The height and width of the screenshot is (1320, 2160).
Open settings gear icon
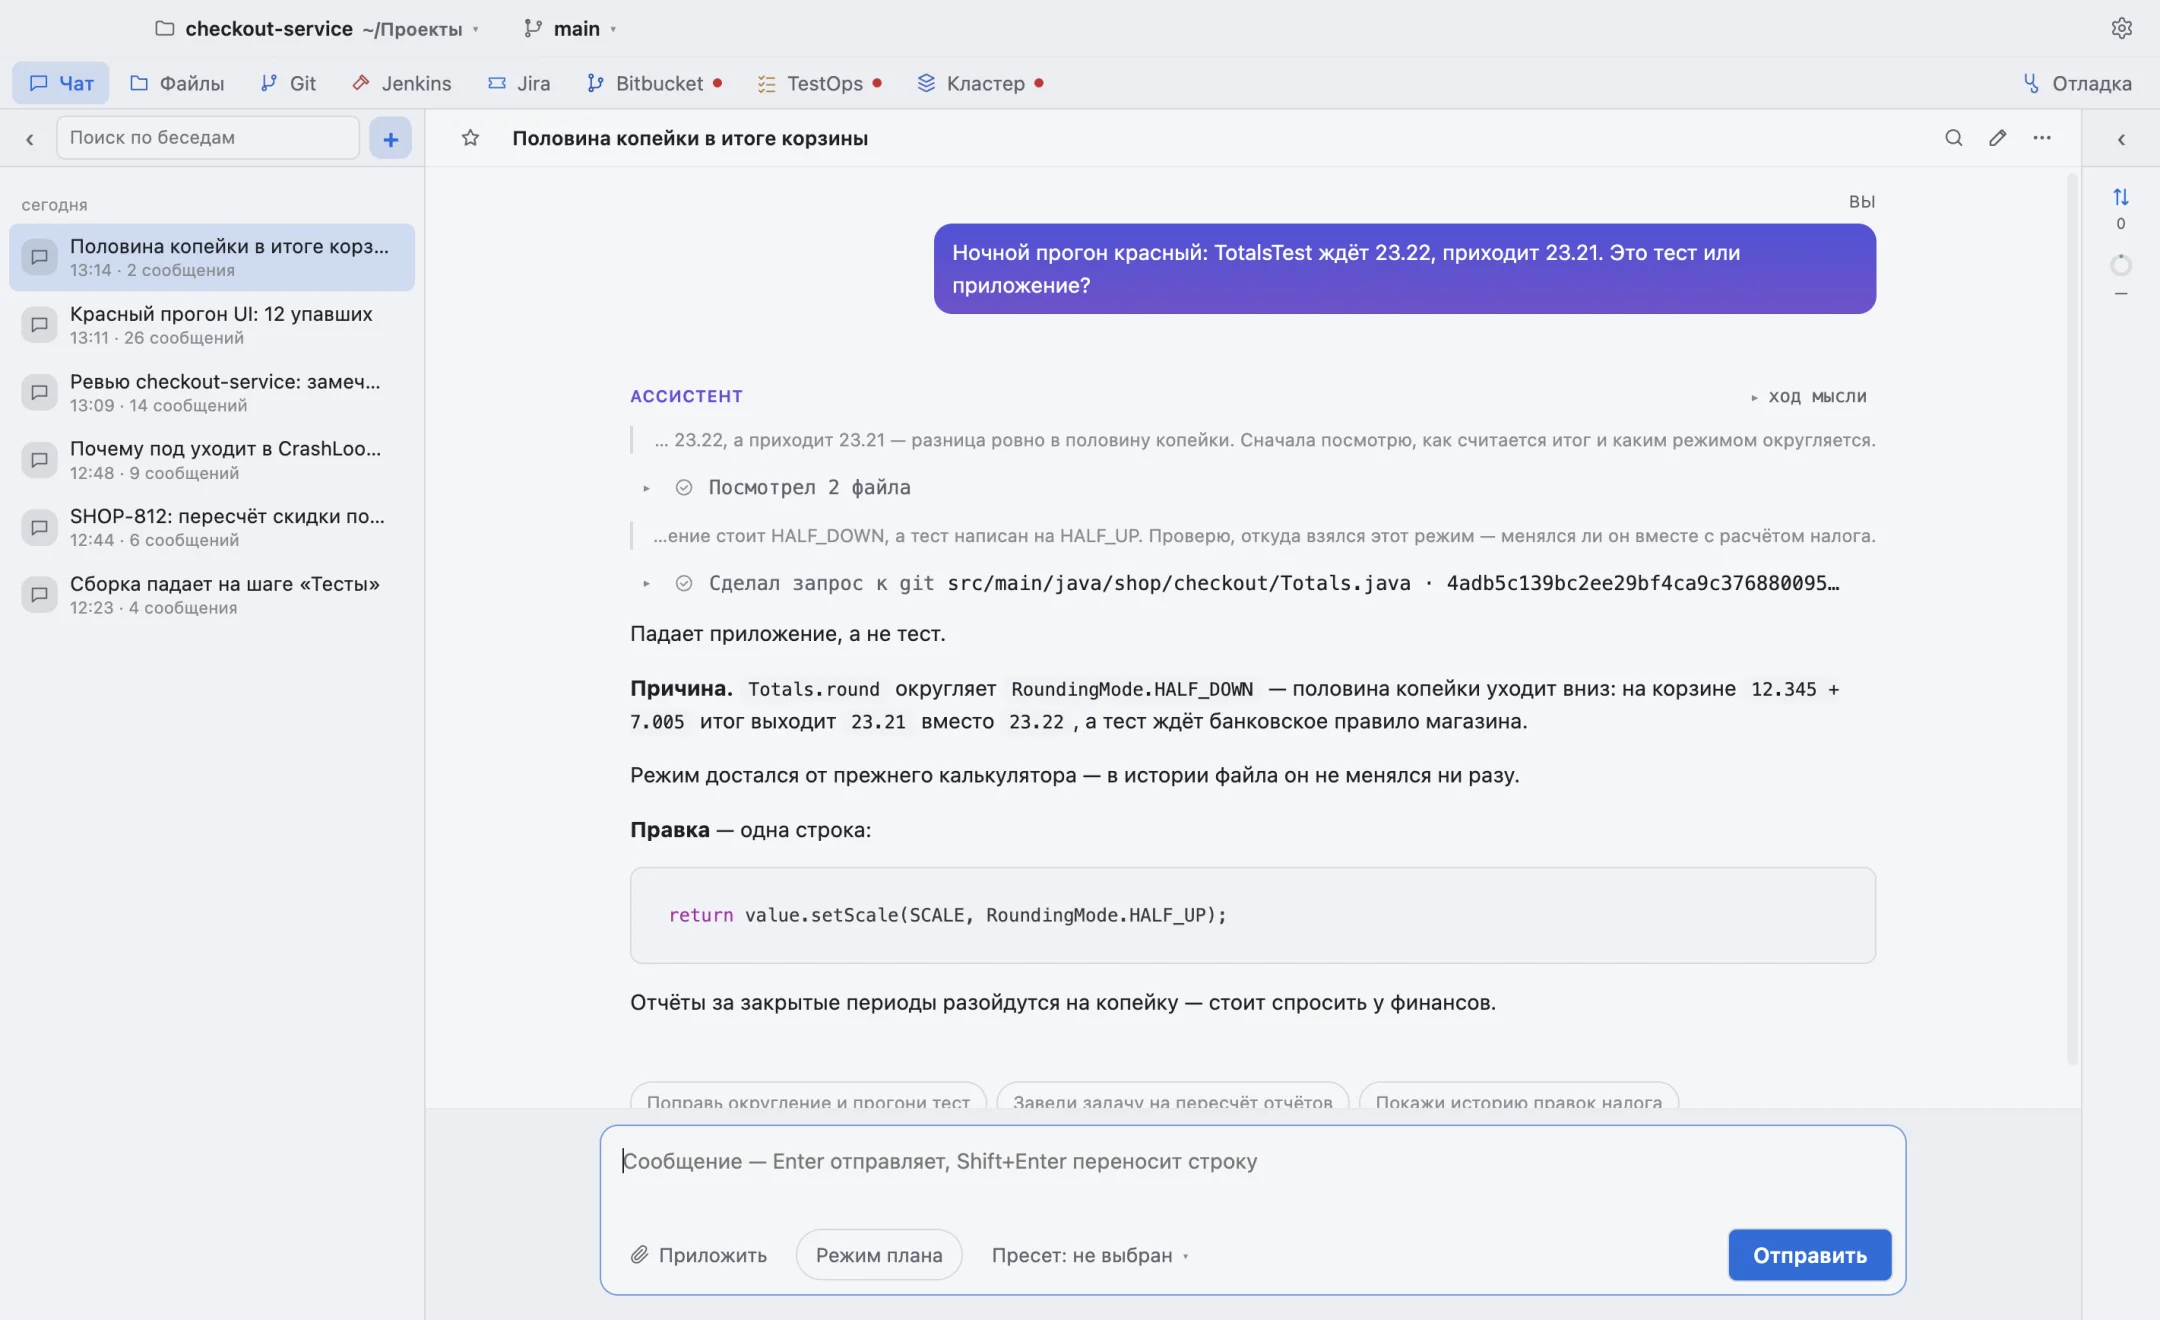click(x=2121, y=28)
